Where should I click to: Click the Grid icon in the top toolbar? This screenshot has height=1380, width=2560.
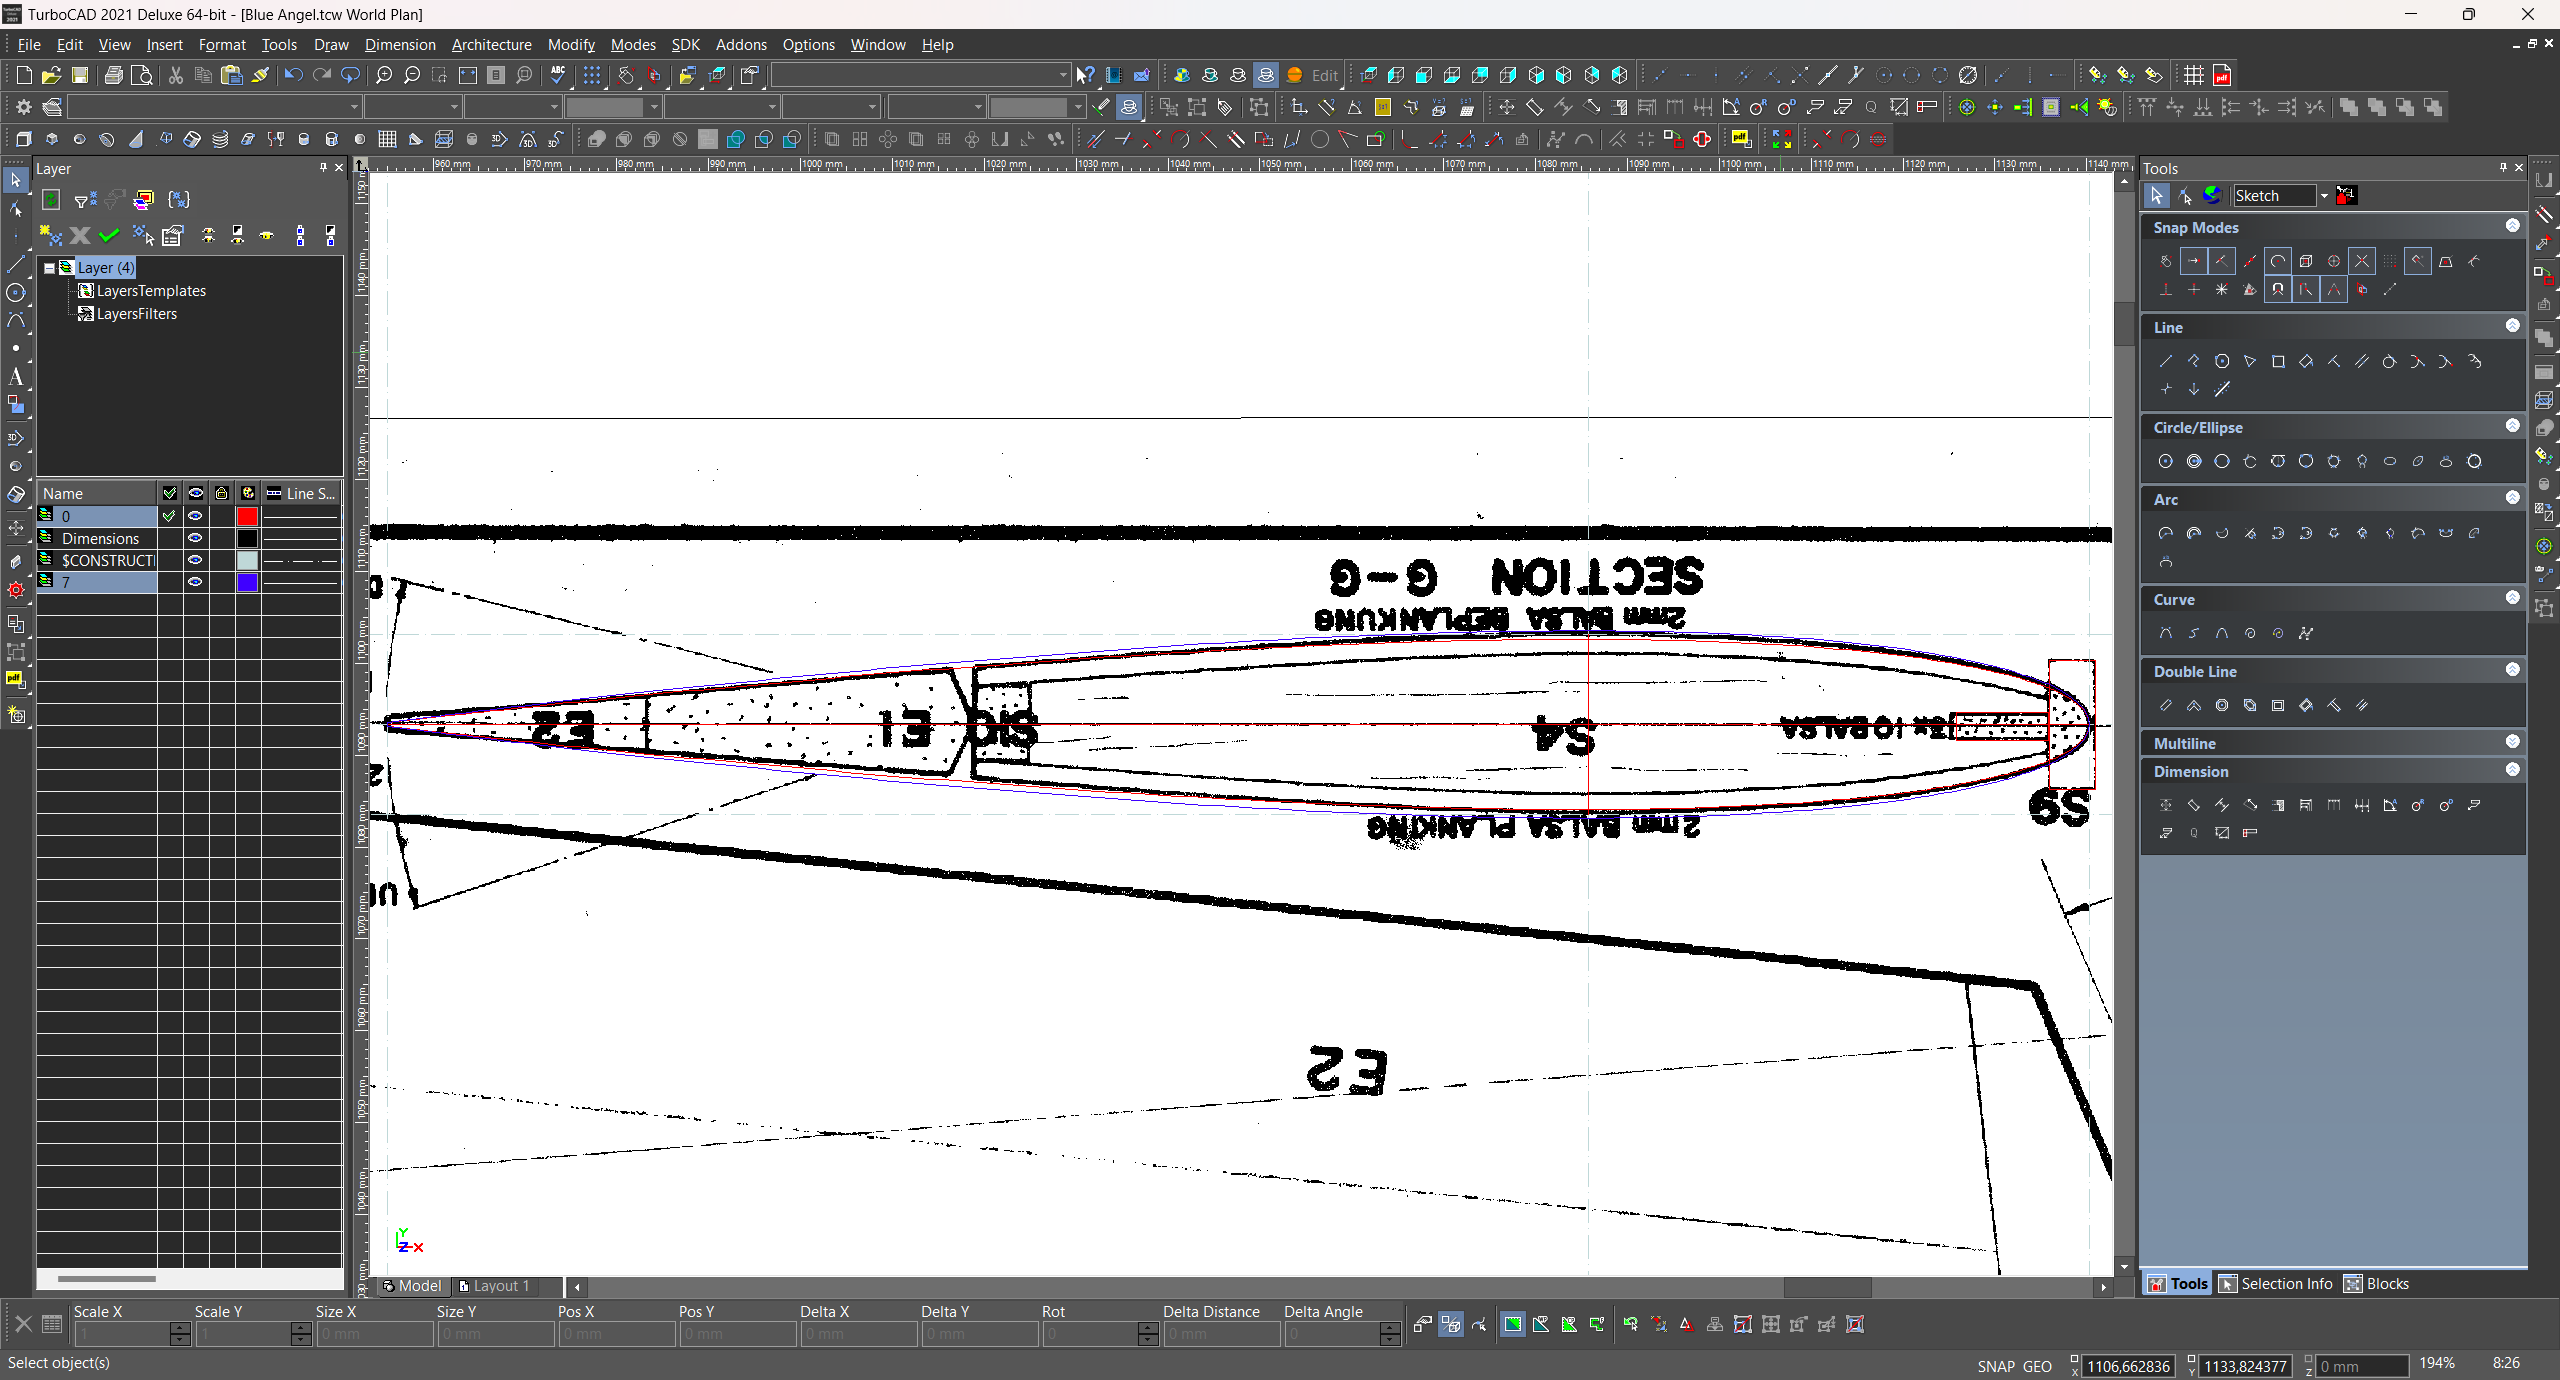[2193, 75]
